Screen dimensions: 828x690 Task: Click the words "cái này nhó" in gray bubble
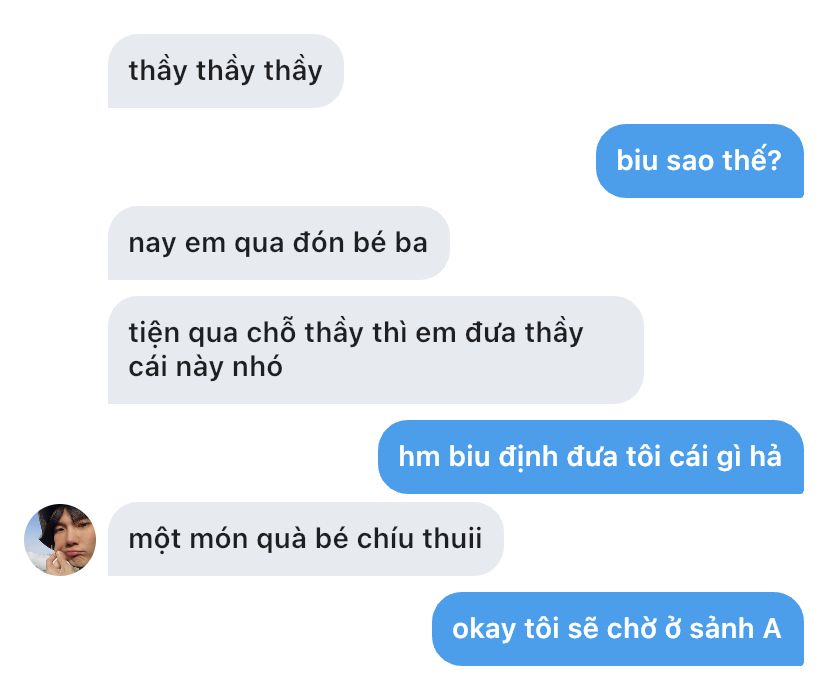click(x=205, y=367)
